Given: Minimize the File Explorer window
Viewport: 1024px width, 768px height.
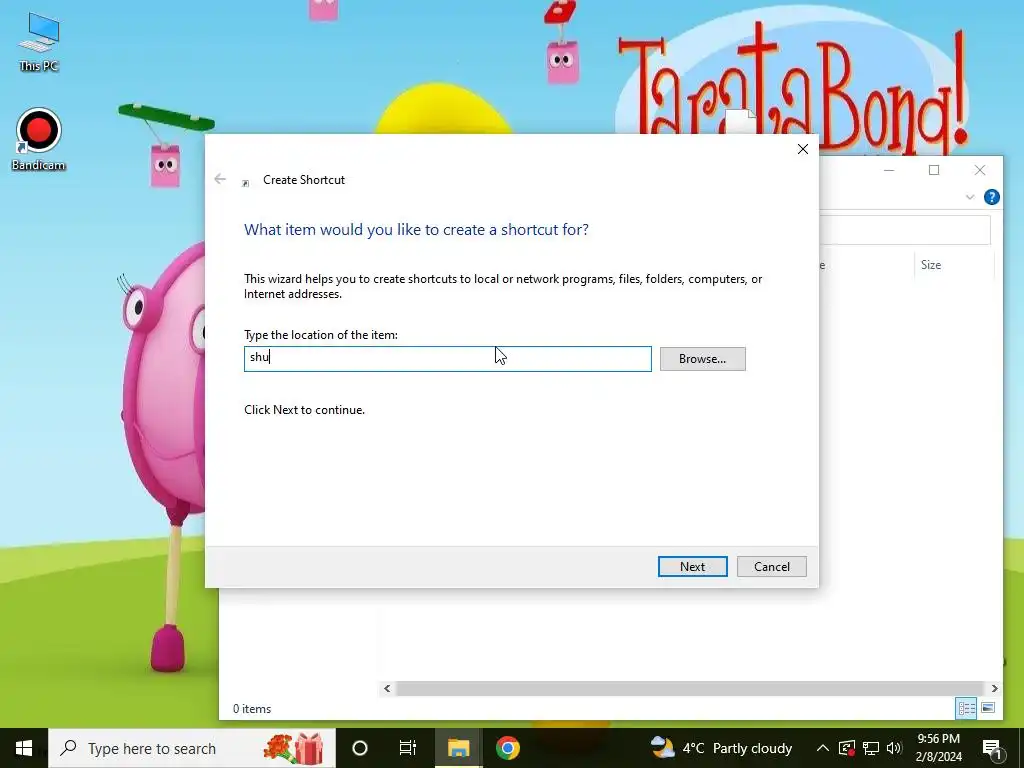Looking at the screenshot, I should (889, 170).
